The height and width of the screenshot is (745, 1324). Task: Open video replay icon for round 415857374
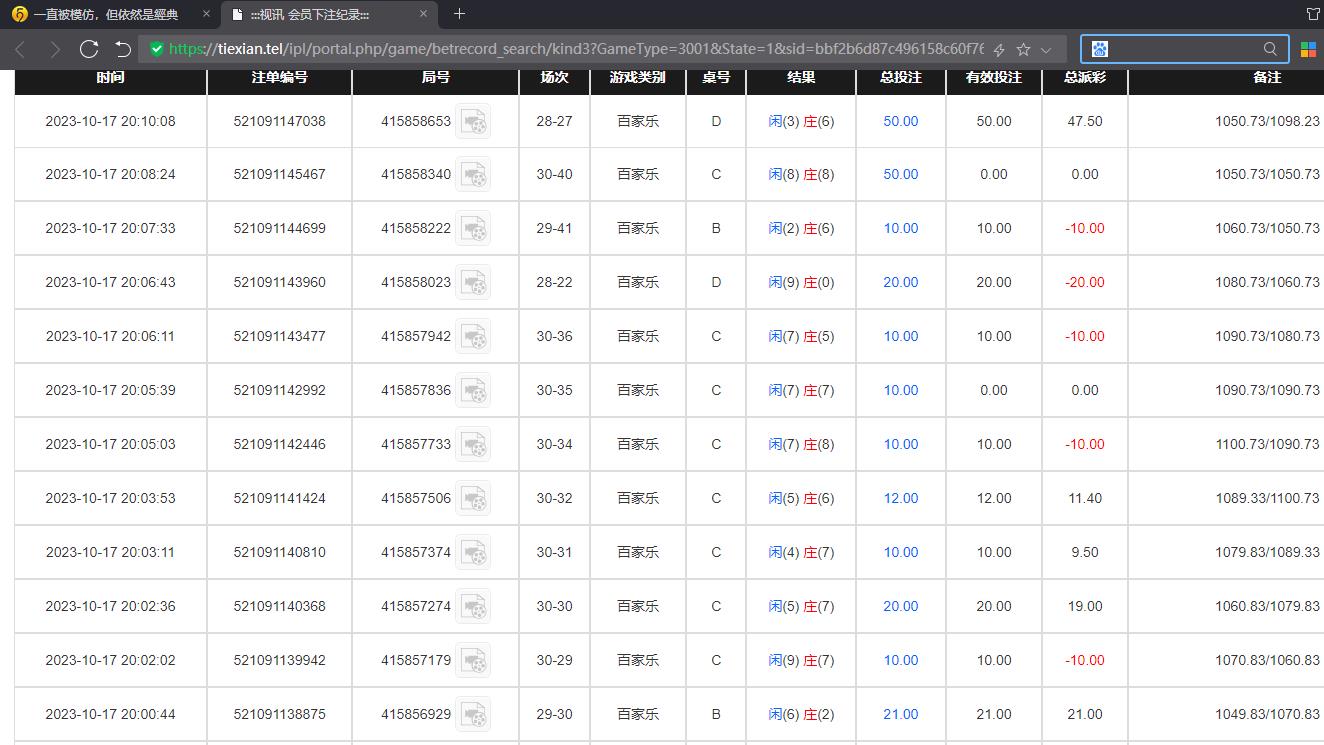coord(473,553)
